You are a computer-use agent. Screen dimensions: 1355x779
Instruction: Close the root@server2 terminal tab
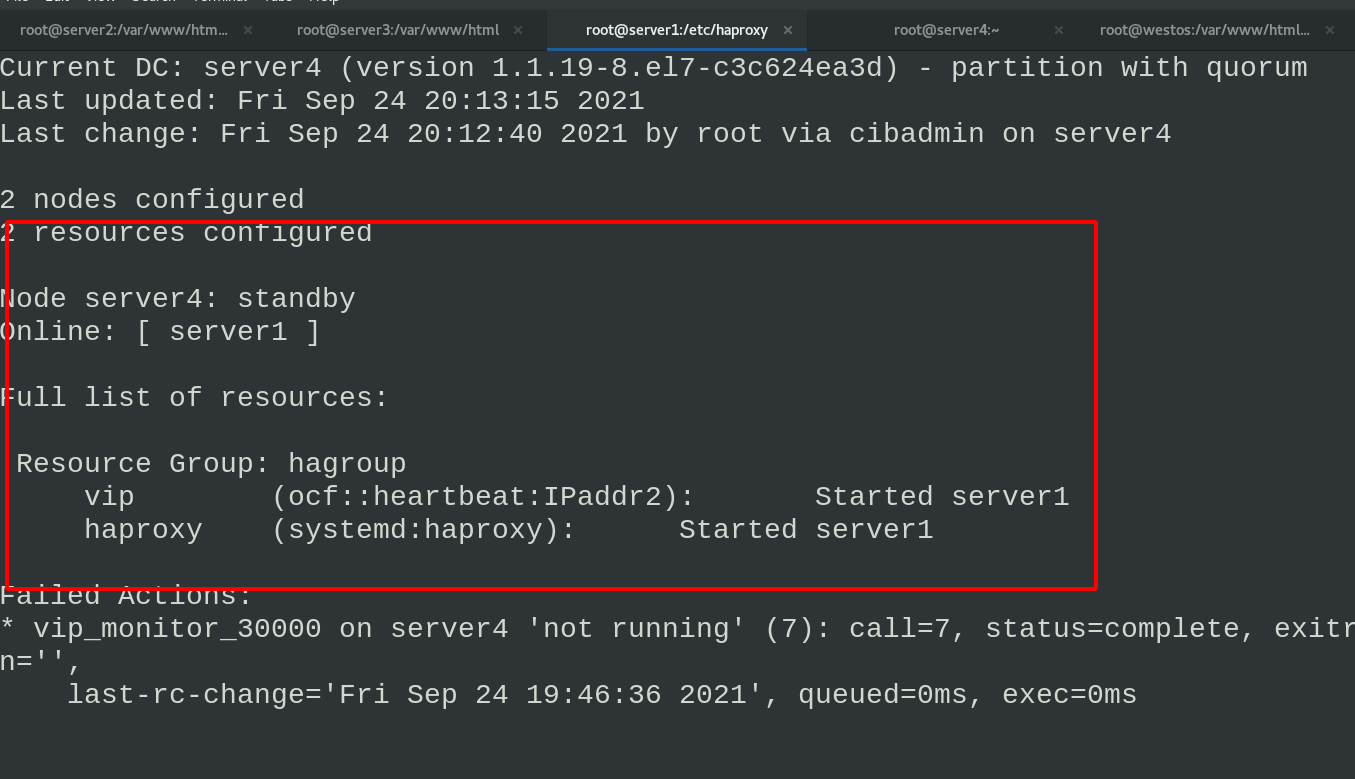coord(248,30)
